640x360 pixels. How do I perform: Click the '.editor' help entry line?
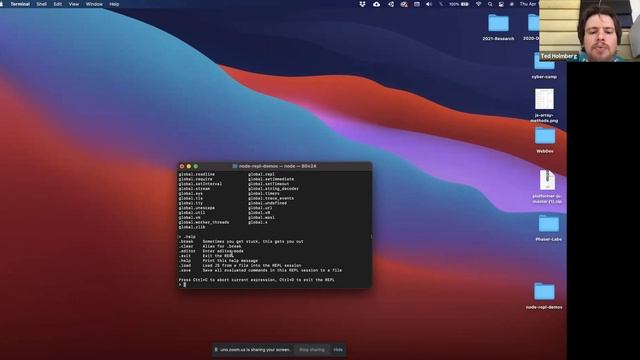point(211,251)
